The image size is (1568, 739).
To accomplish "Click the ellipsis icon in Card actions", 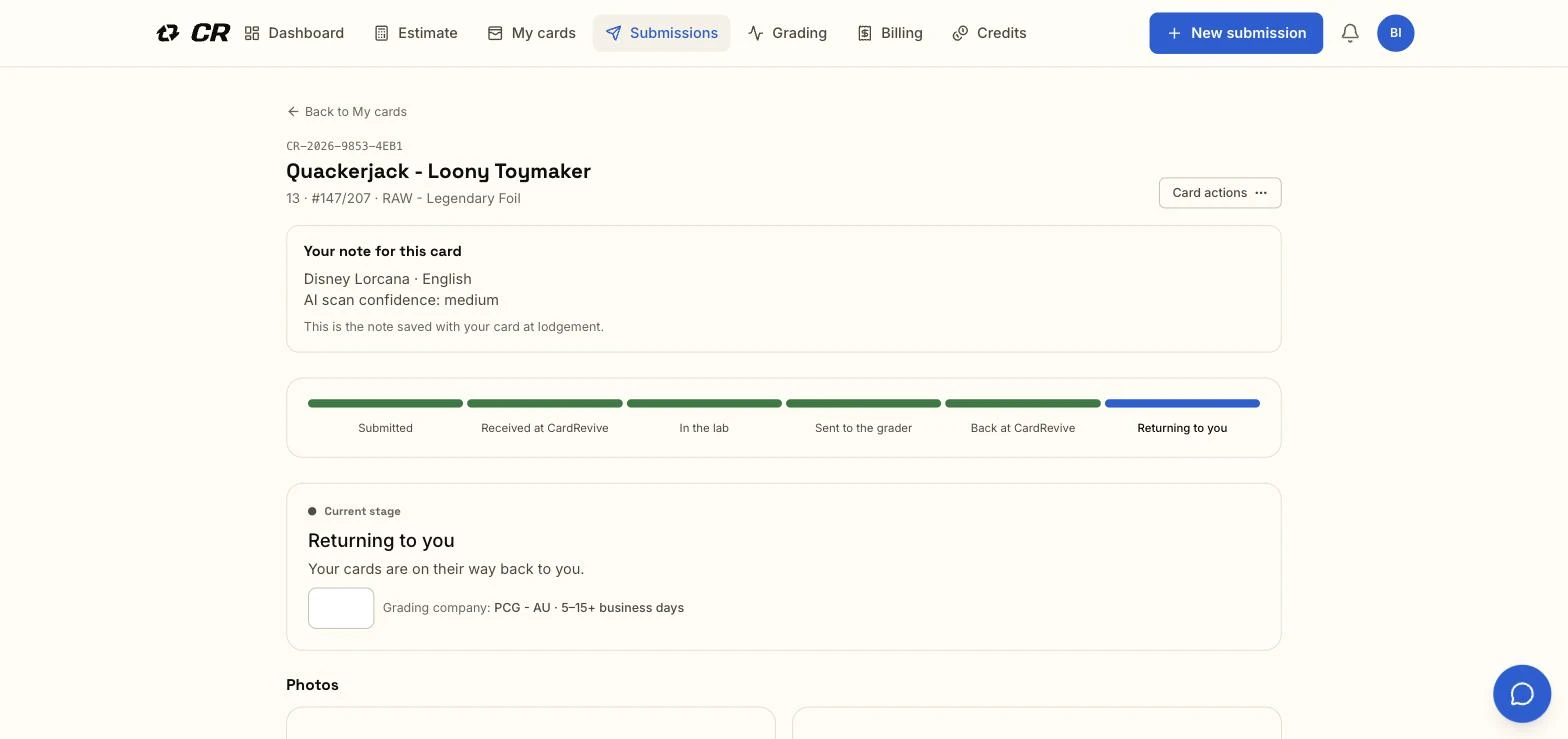I will click(1261, 193).
